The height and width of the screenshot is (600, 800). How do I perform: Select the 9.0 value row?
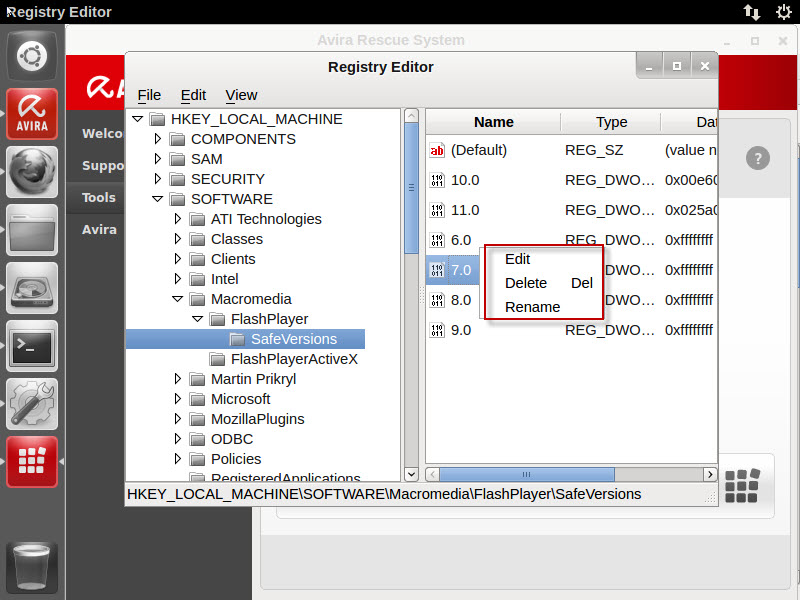pyautogui.click(x=571, y=330)
